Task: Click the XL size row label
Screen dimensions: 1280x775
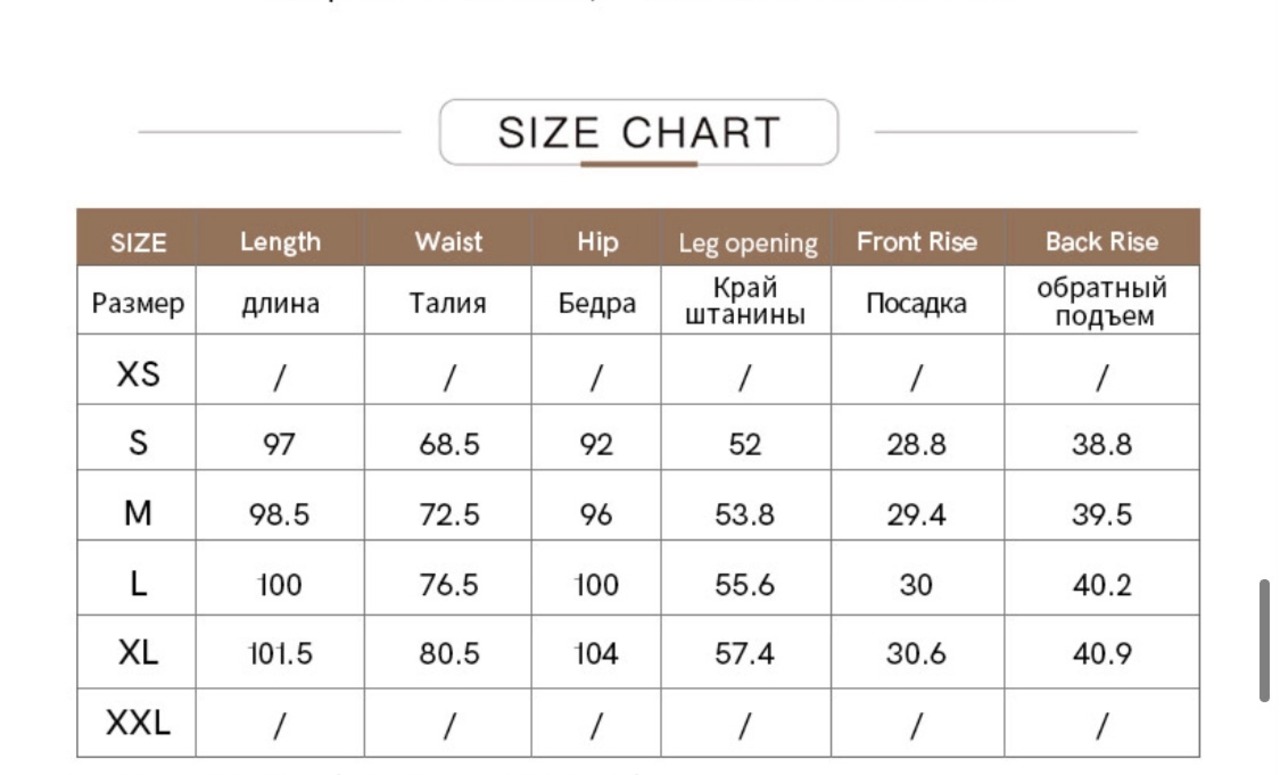Action: (138, 653)
